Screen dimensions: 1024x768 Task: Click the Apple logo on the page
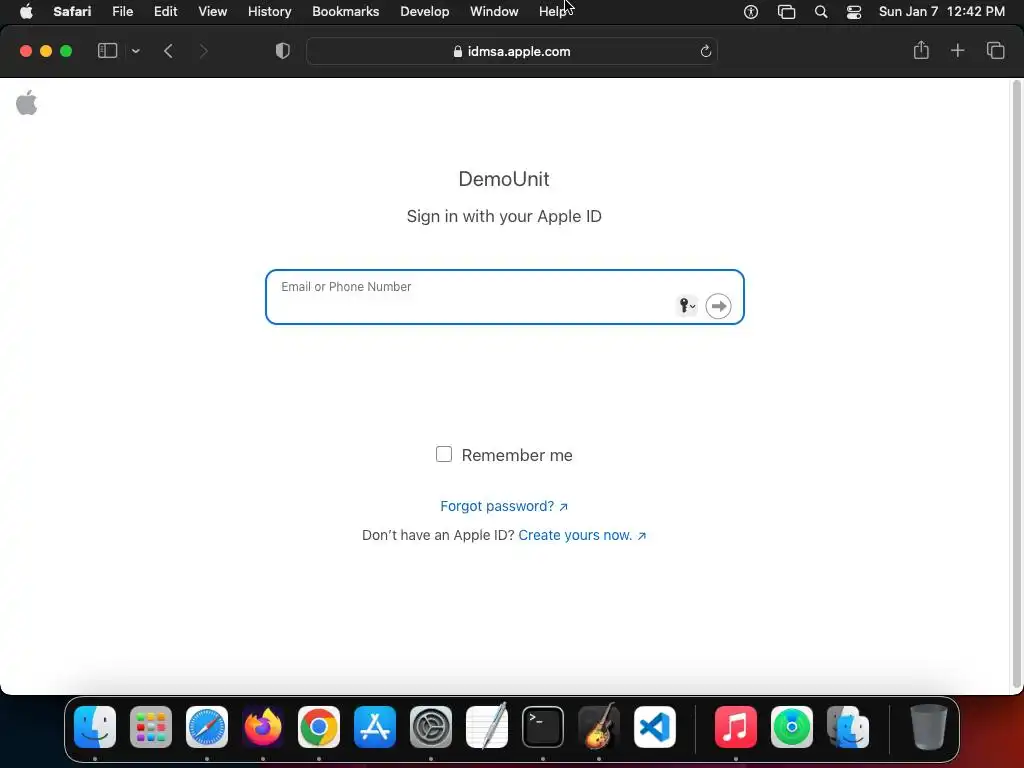[x=27, y=103]
